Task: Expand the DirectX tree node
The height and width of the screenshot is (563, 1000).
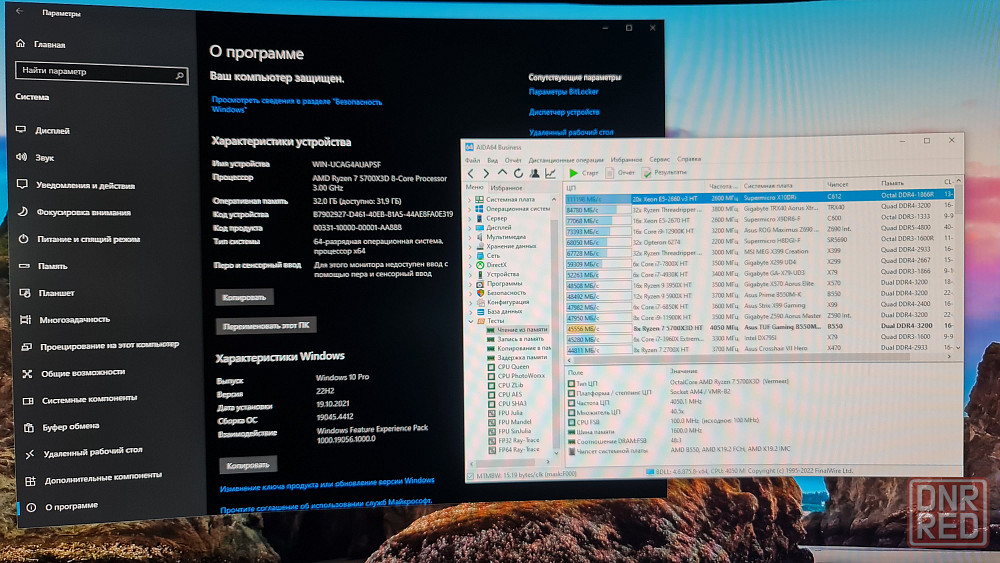Action: point(470,265)
